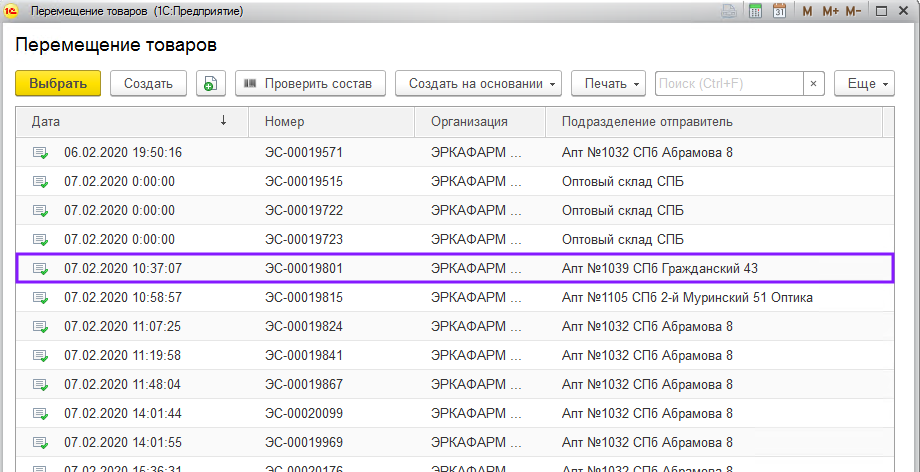The width and height of the screenshot is (920, 472).
Task: Click the Создать button
Action: [148, 84]
